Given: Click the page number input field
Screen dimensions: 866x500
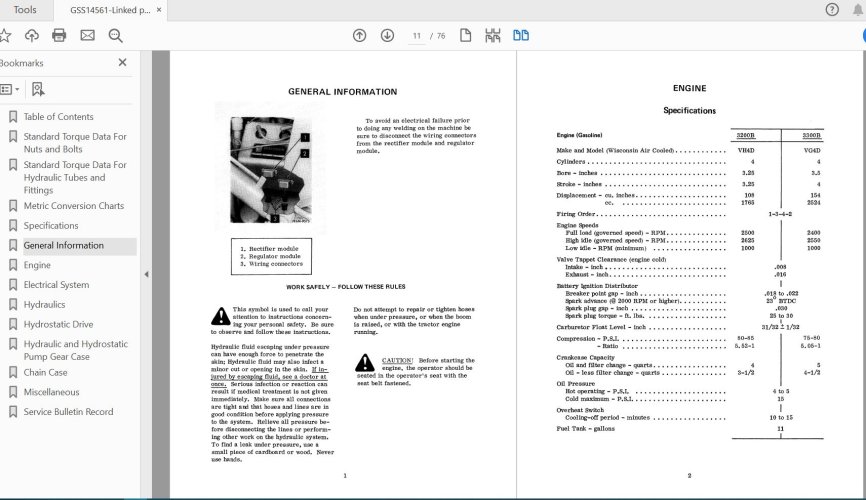Looking at the screenshot, I should pyautogui.click(x=417, y=36).
